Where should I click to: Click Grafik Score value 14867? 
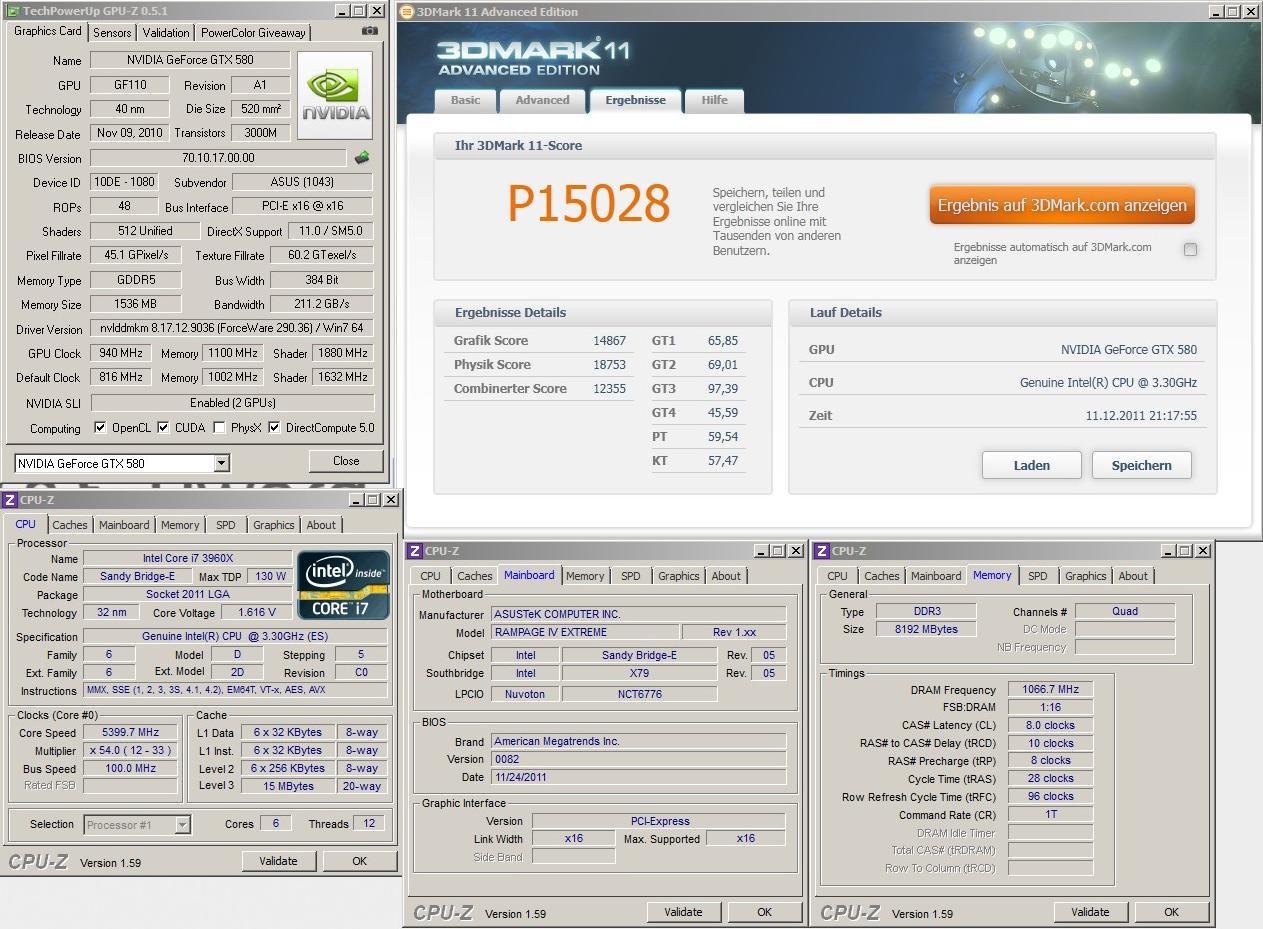(609, 341)
